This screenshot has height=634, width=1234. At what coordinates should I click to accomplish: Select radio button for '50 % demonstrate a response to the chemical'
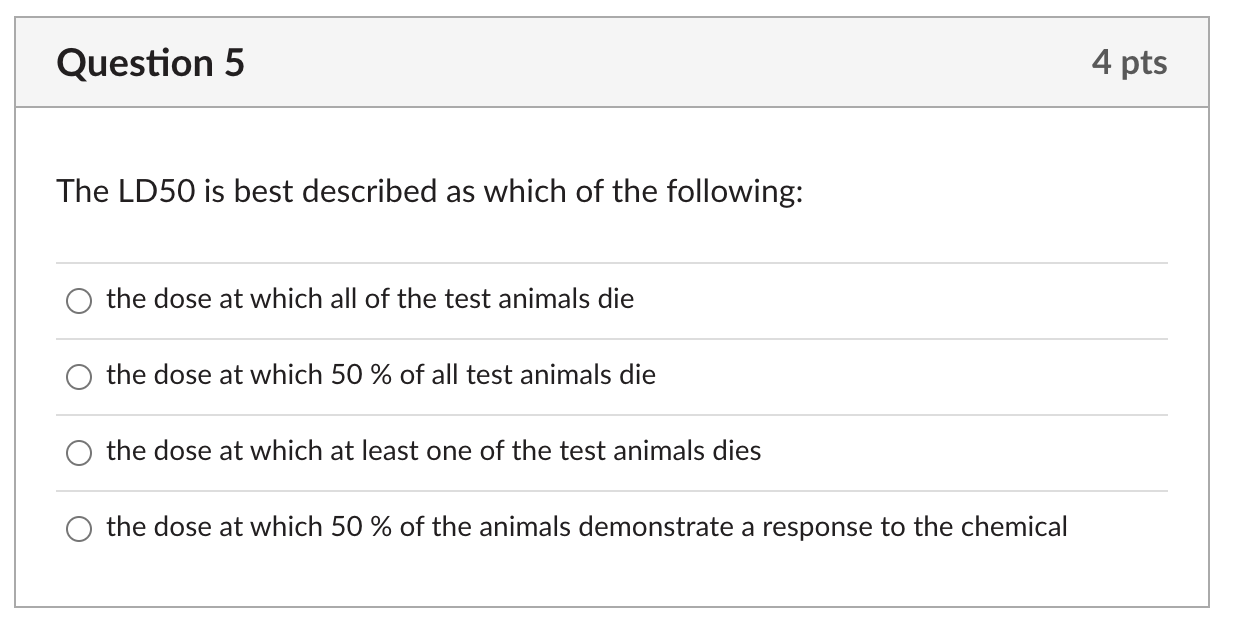pos(78,527)
